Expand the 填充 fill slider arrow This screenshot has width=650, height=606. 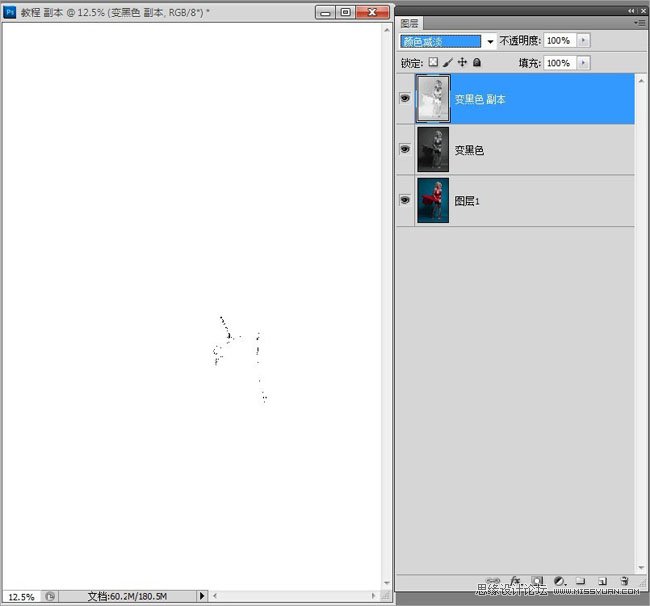[x=583, y=63]
